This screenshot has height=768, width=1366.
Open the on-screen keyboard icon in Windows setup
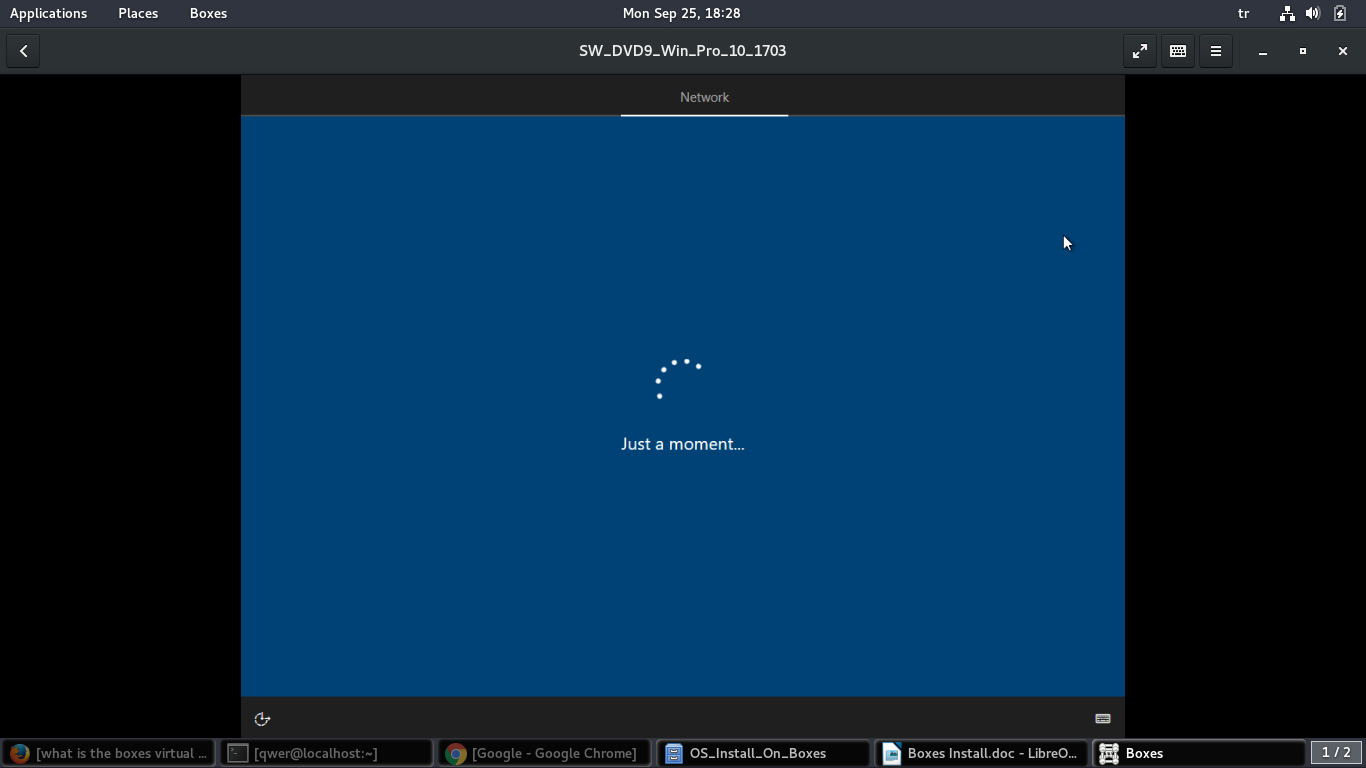point(1103,719)
